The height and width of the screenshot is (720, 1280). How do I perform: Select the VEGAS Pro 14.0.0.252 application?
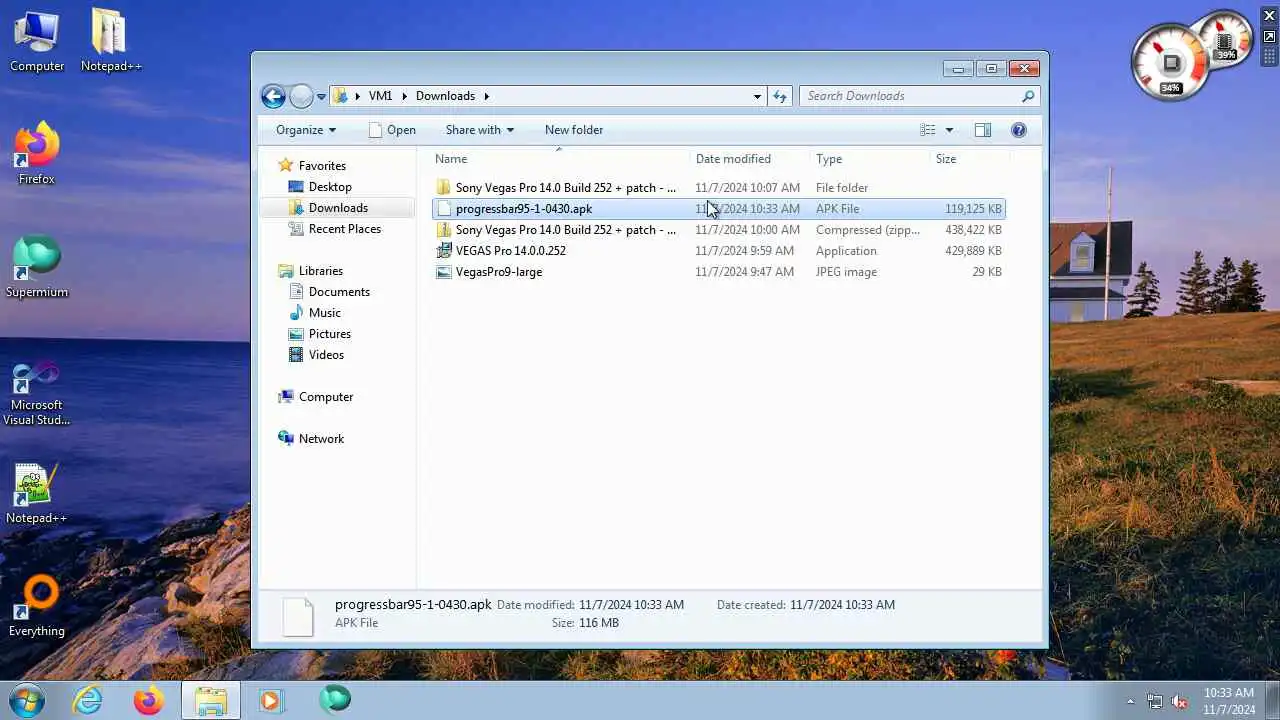pyautogui.click(x=719, y=251)
